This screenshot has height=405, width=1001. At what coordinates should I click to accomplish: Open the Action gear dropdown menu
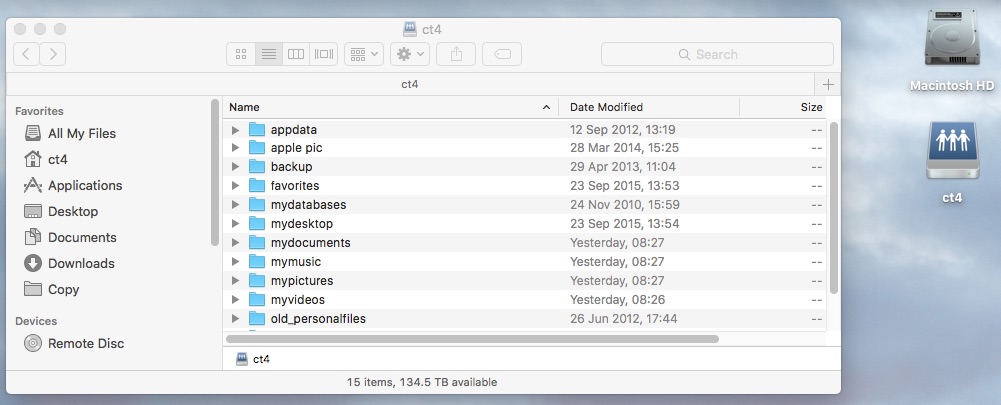coord(410,54)
